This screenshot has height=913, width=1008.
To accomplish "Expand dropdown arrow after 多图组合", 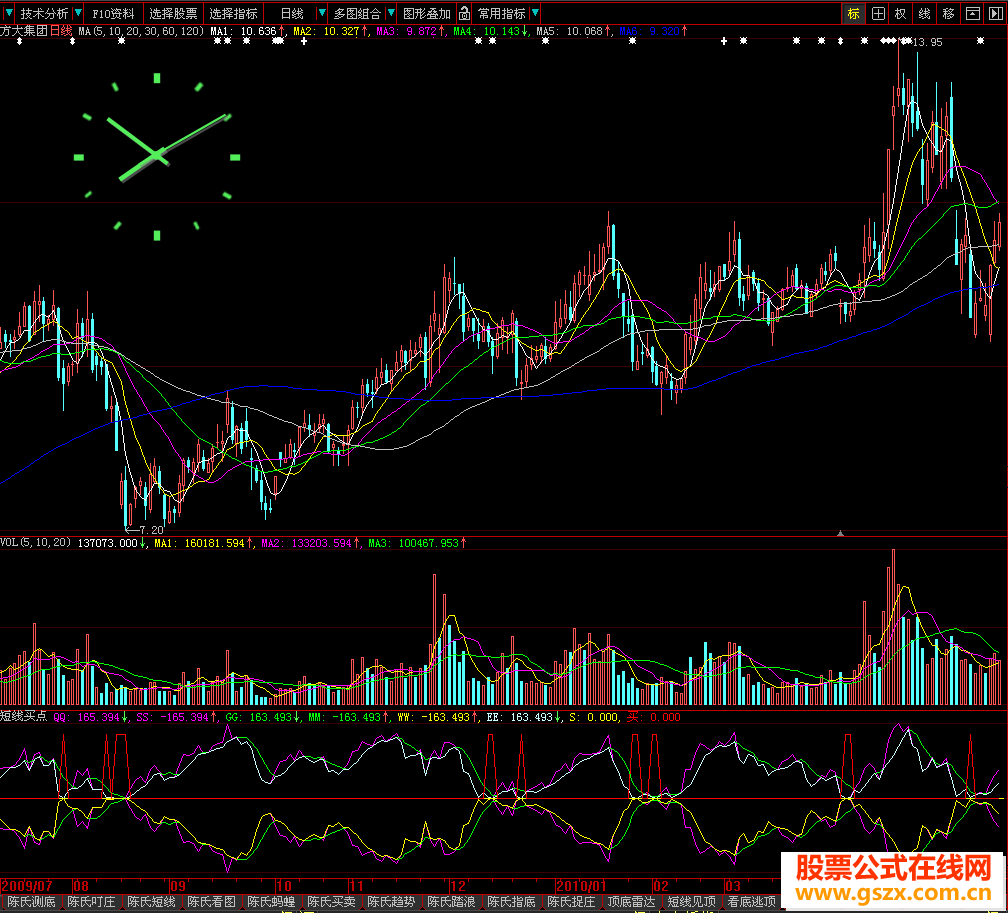I will point(391,13).
